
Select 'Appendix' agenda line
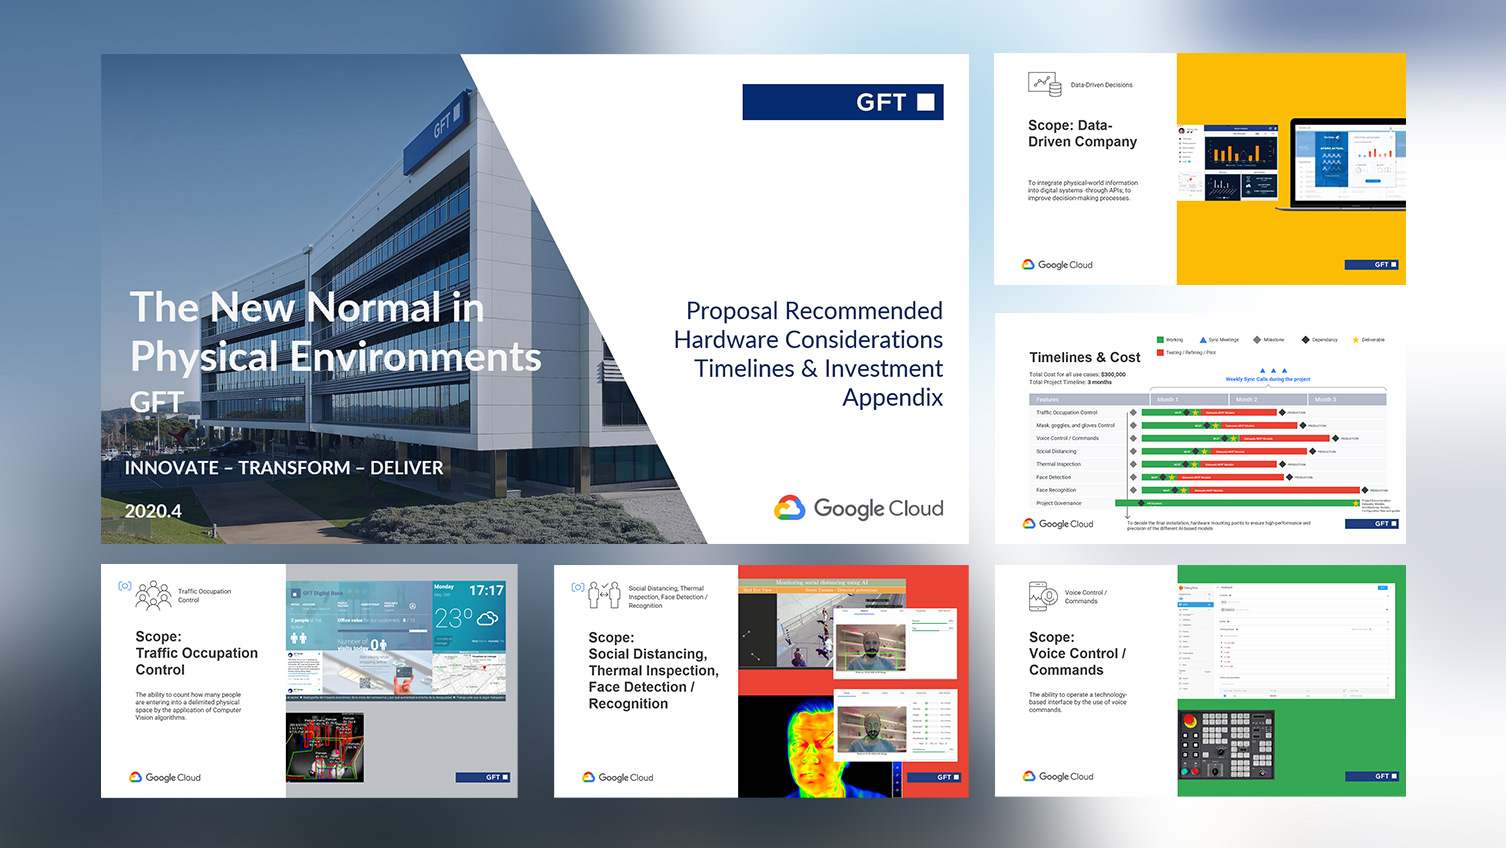click(892, 398)
